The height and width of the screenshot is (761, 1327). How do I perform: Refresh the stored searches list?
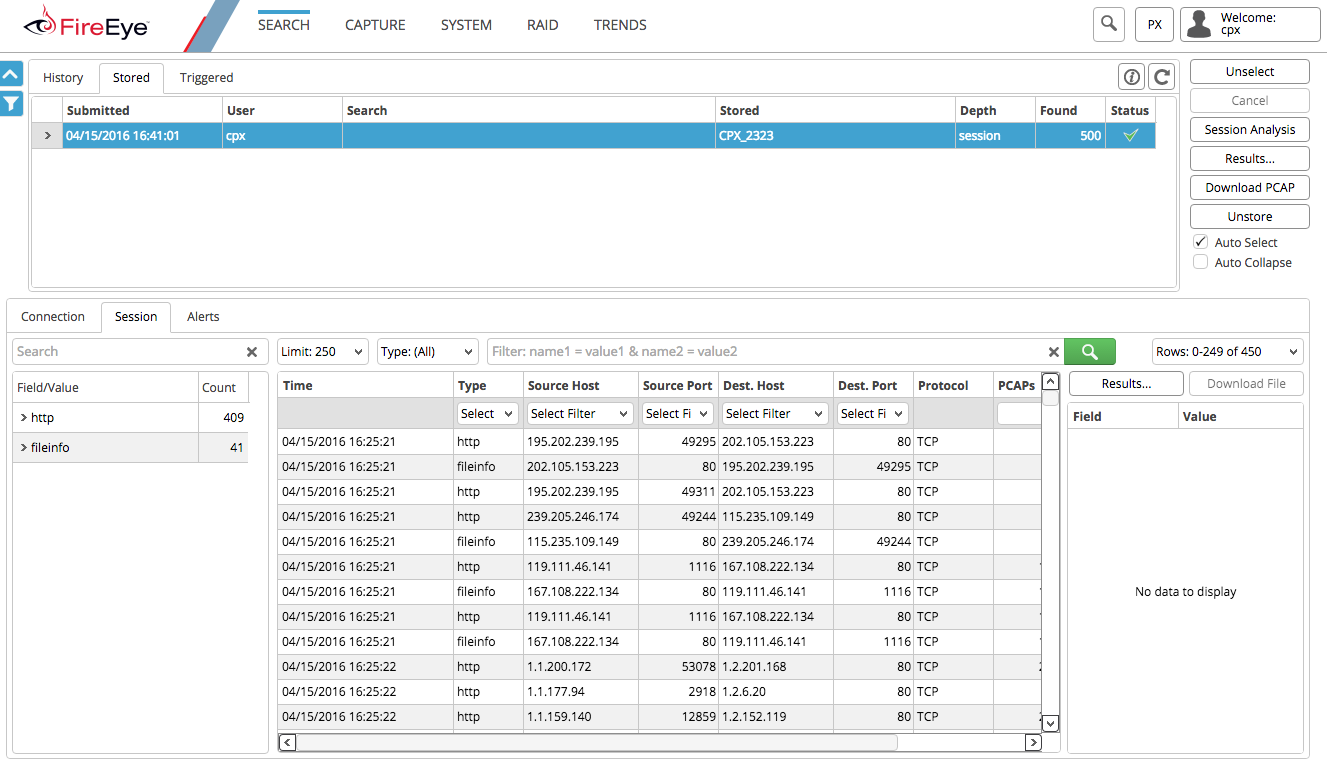tap(1160, 76)
